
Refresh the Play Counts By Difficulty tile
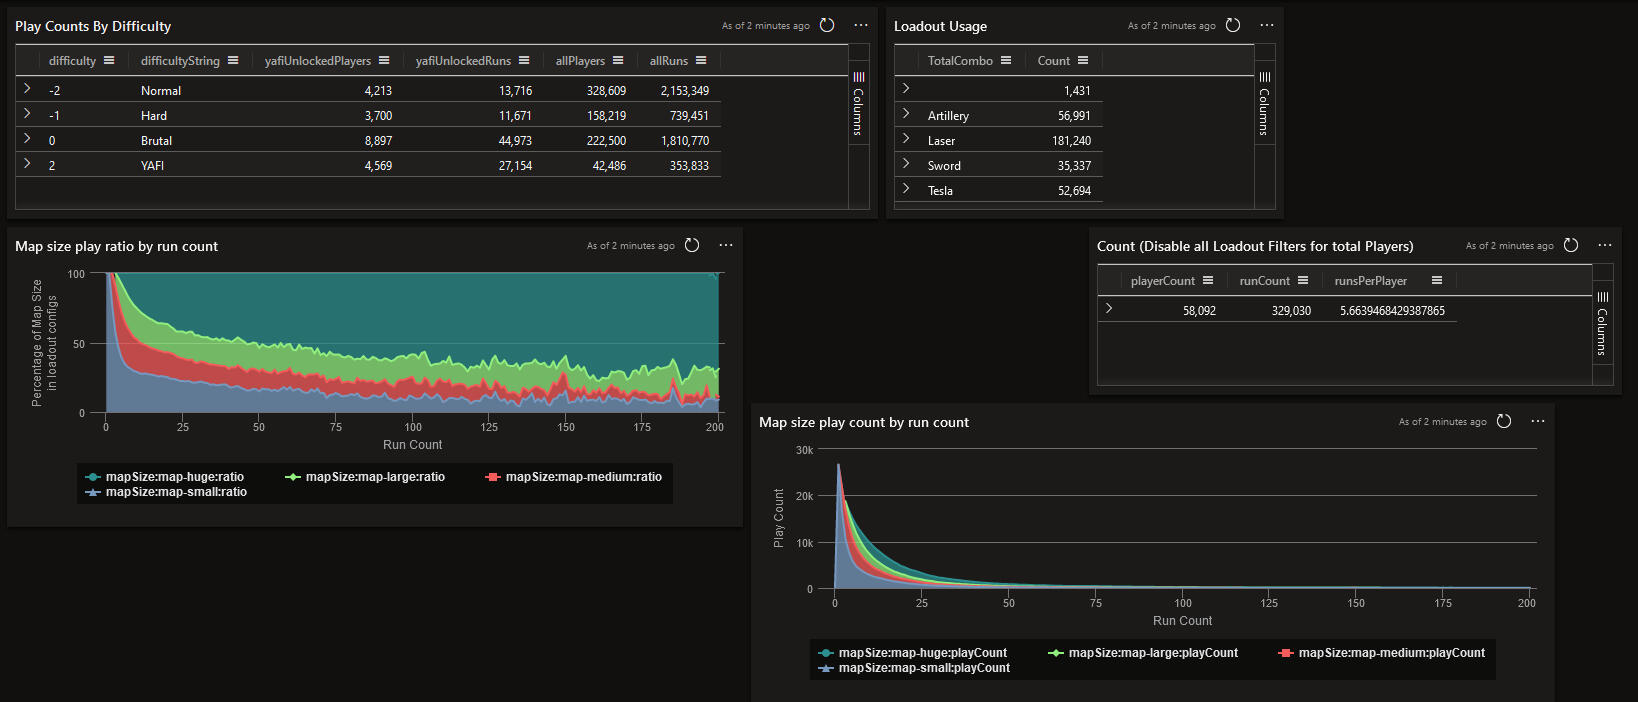[827, 25]
